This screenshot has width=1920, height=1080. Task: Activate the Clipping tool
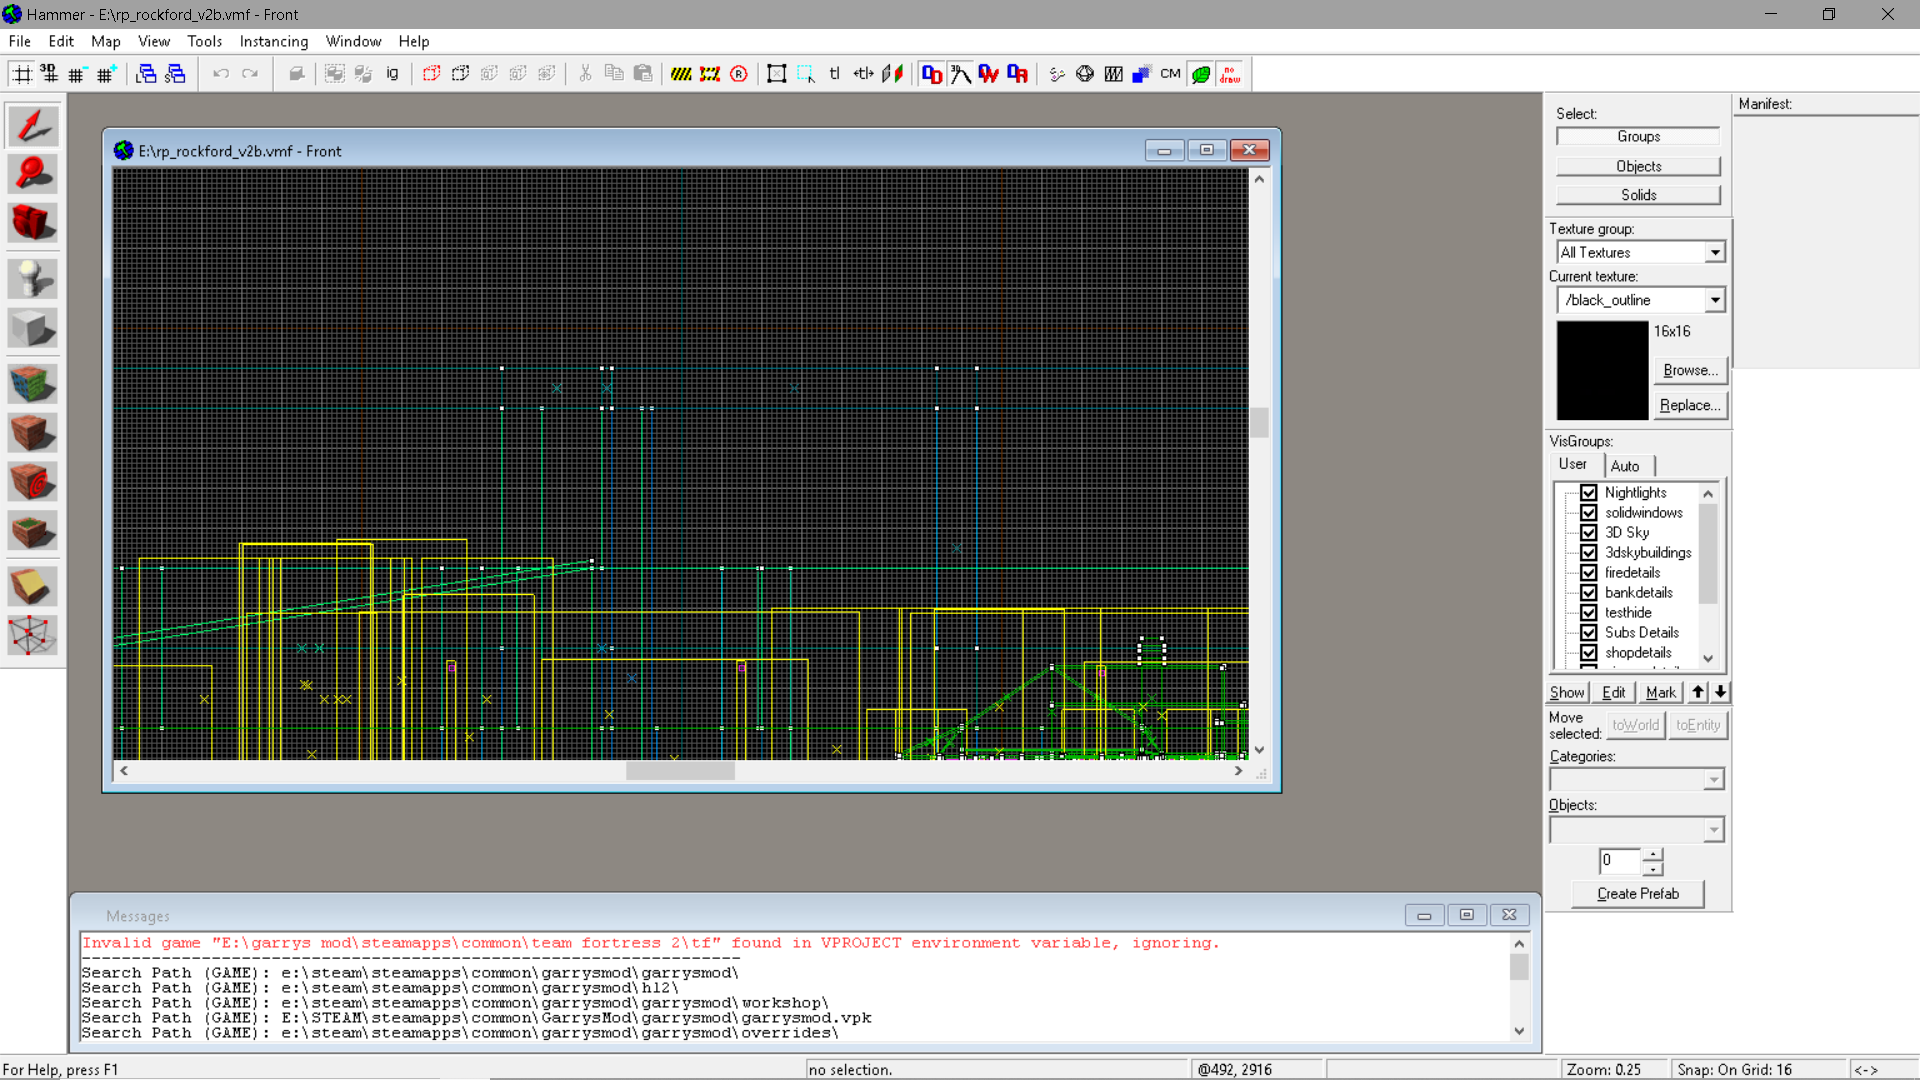[x=33, y=587]
